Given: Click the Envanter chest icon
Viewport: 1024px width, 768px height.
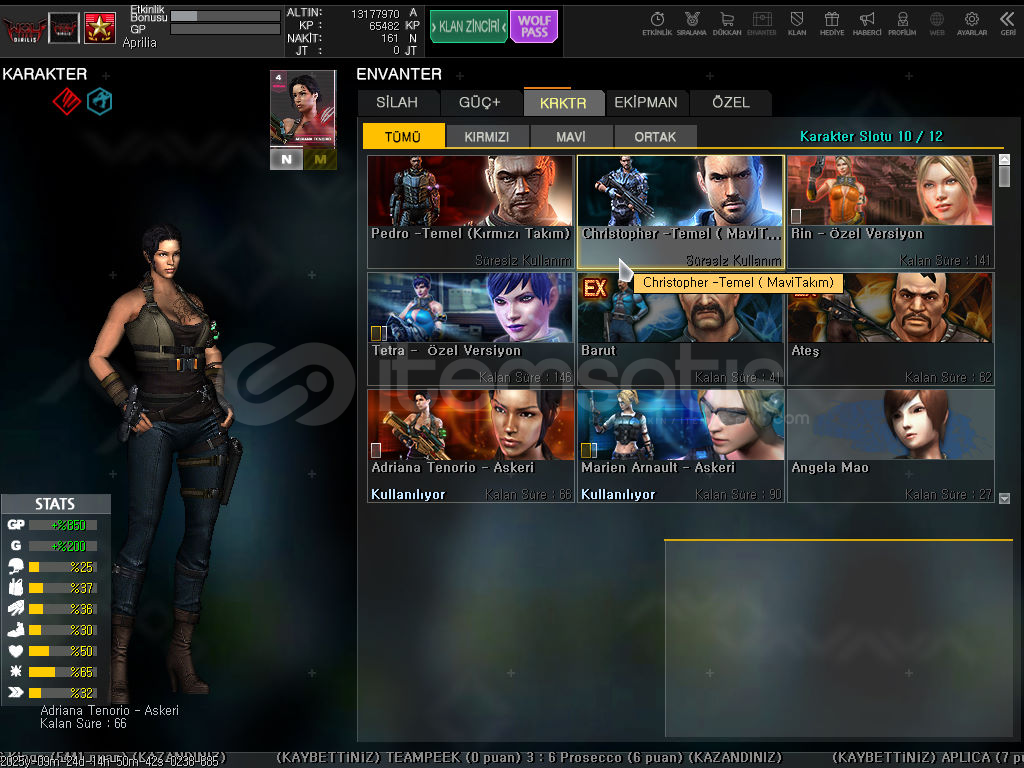Looking at the screenshot, I should [x=761, y=23].
